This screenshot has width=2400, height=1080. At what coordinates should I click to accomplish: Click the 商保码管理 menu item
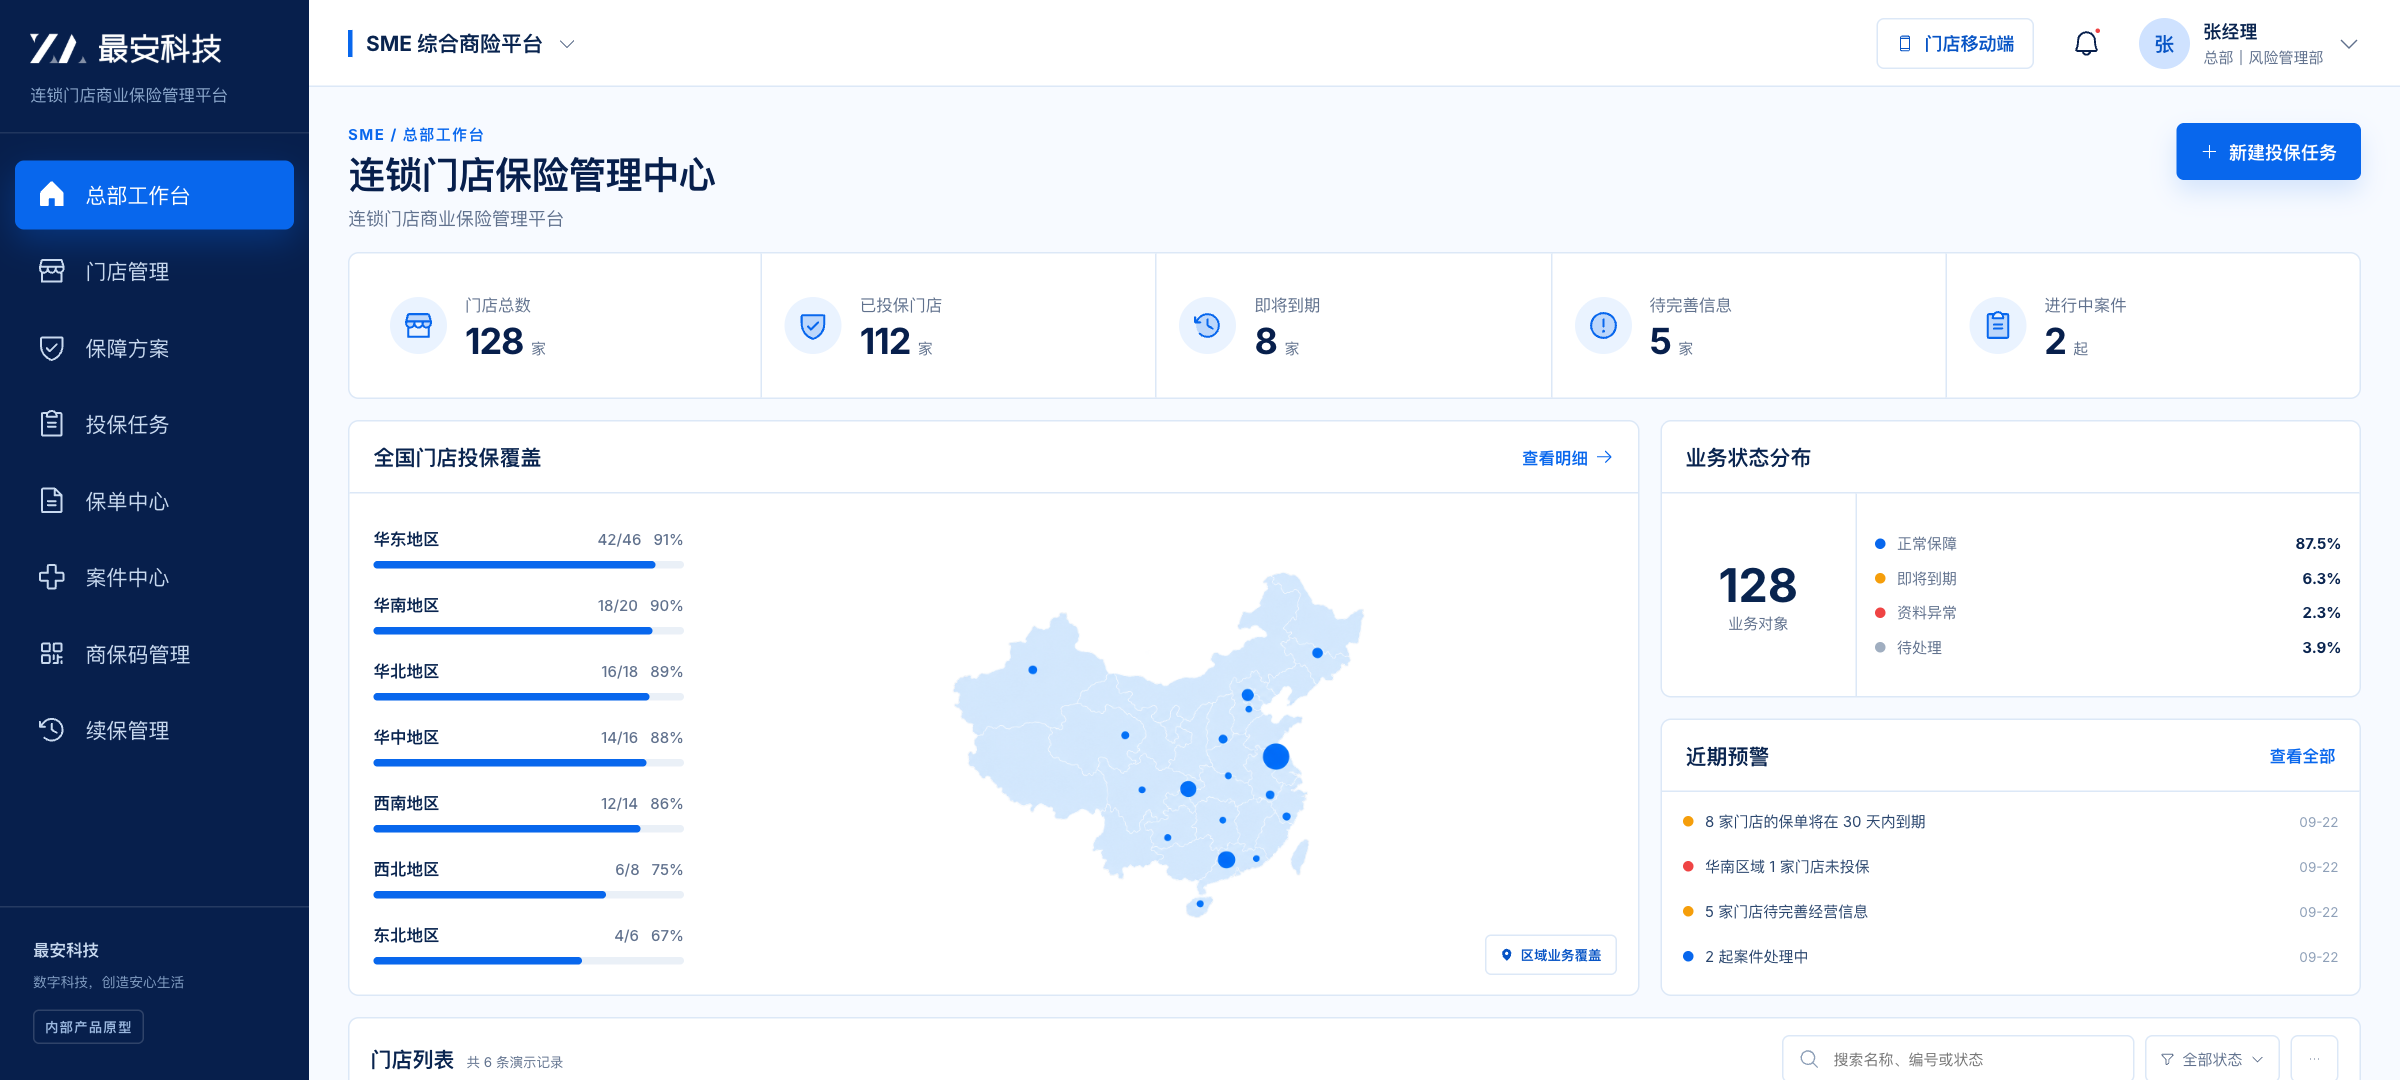(154, 654)
